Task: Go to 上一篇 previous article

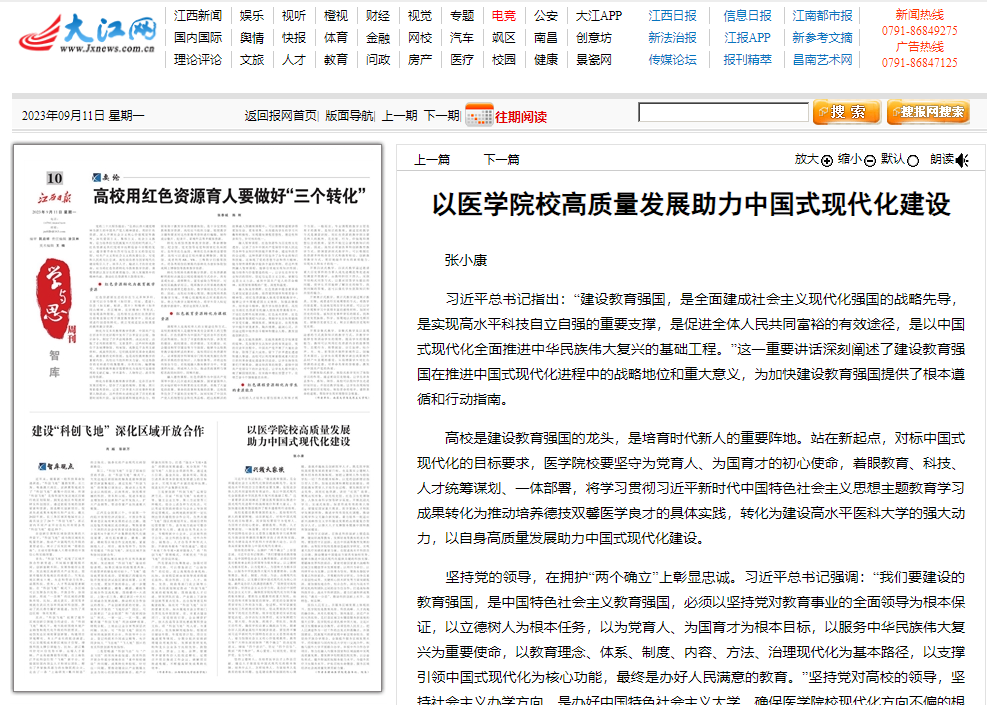Action: coord(432,160)
